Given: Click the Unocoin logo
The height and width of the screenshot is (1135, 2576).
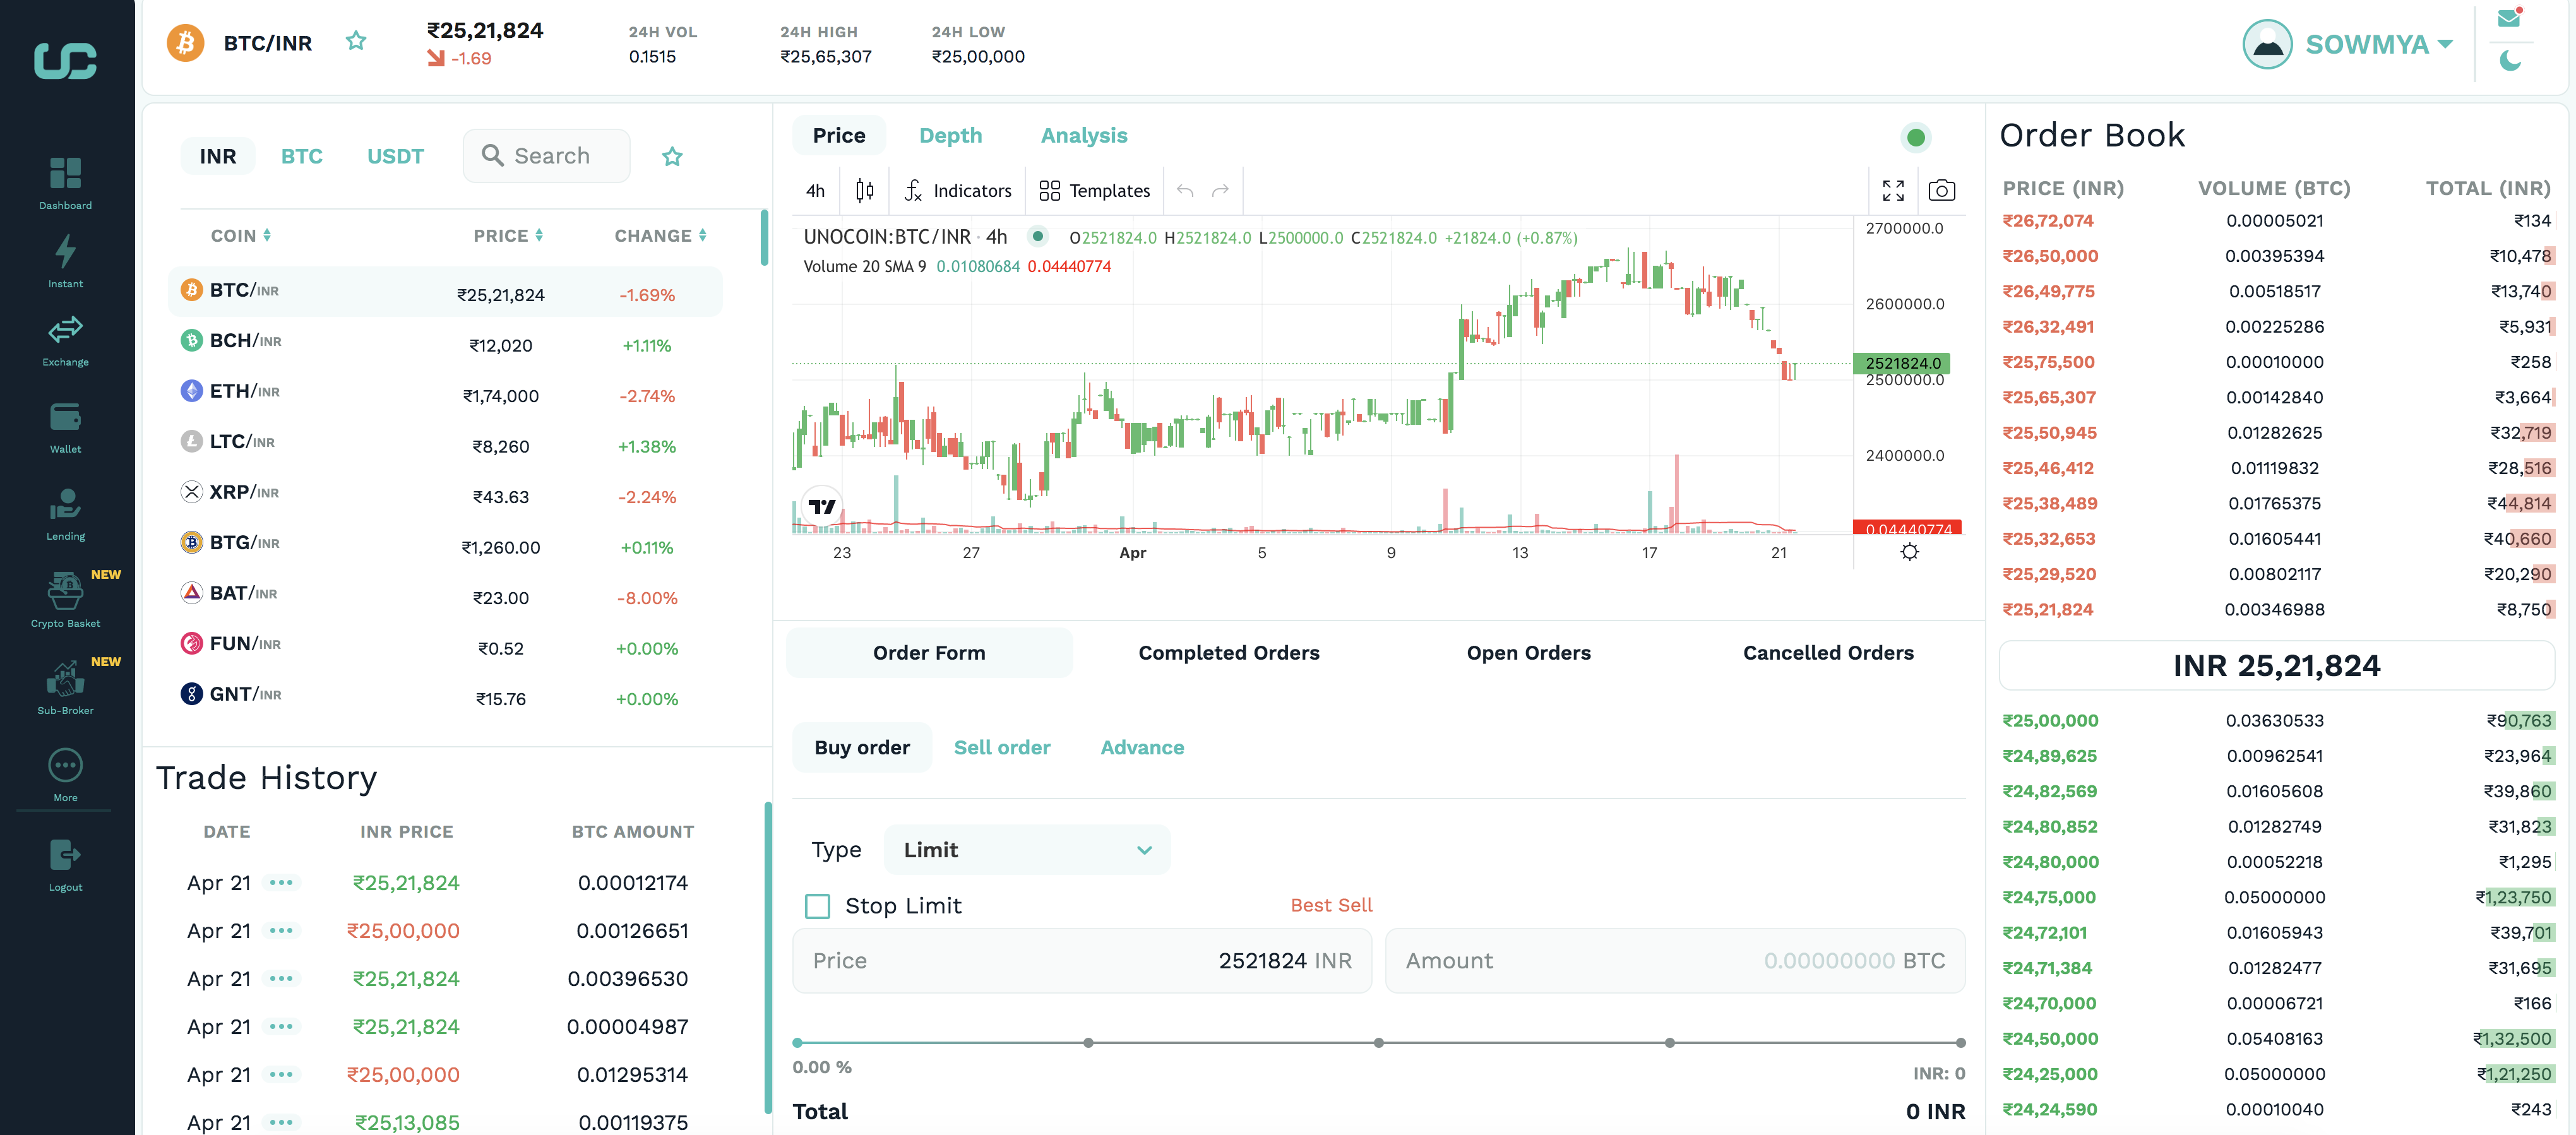Looking at the screenshot, I should (x=66, y=60).
